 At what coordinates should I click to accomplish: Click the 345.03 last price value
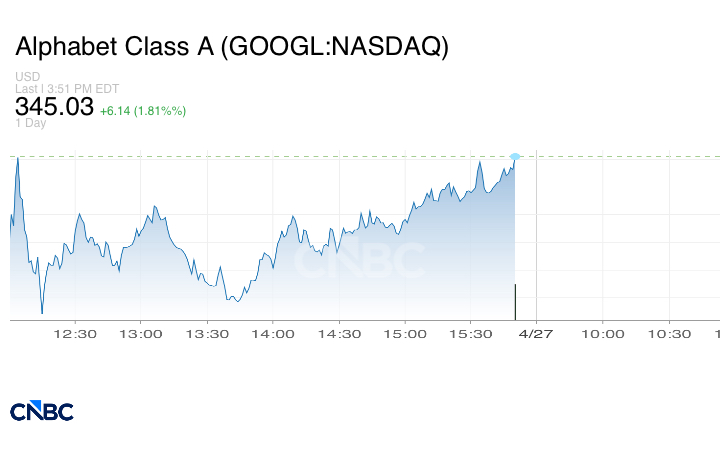click(x=54, y=106)
